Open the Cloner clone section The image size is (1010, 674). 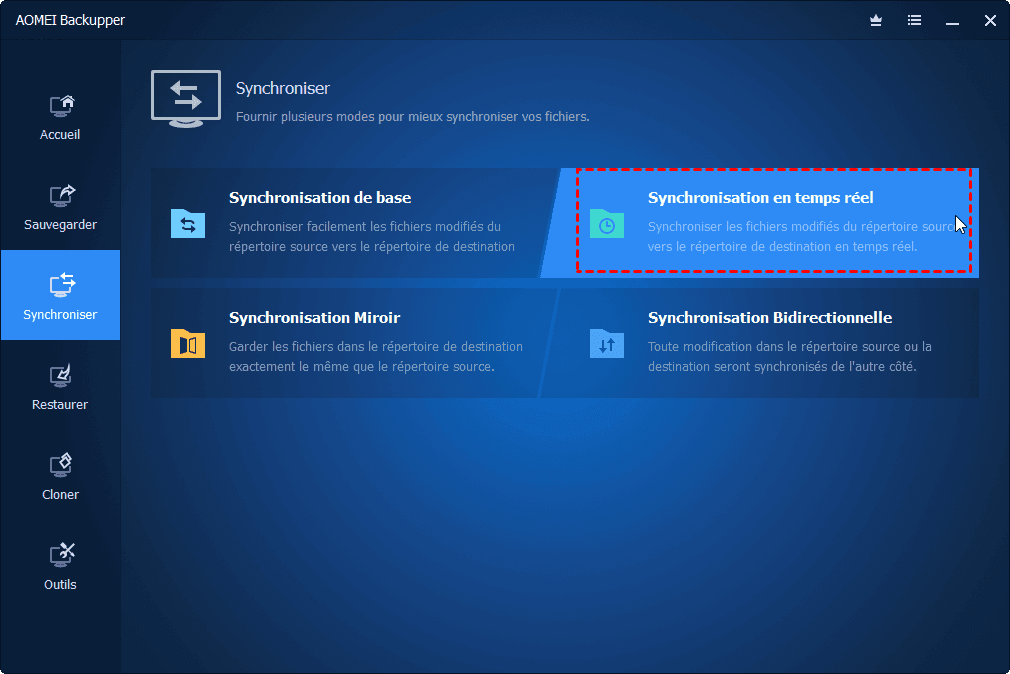pos(60,477)
